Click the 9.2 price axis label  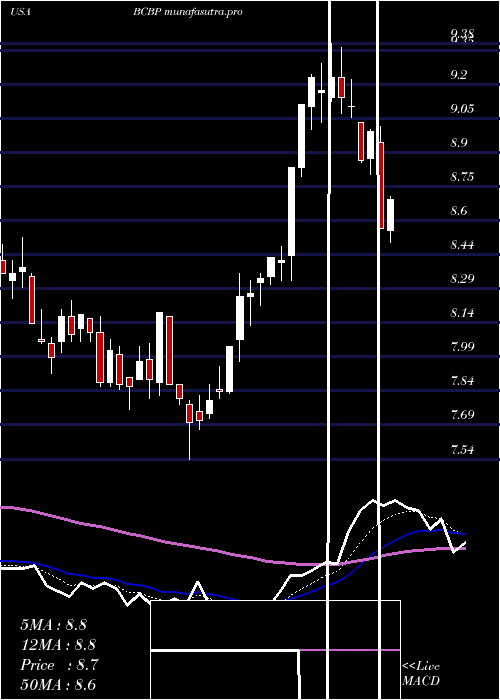point(459,75)
